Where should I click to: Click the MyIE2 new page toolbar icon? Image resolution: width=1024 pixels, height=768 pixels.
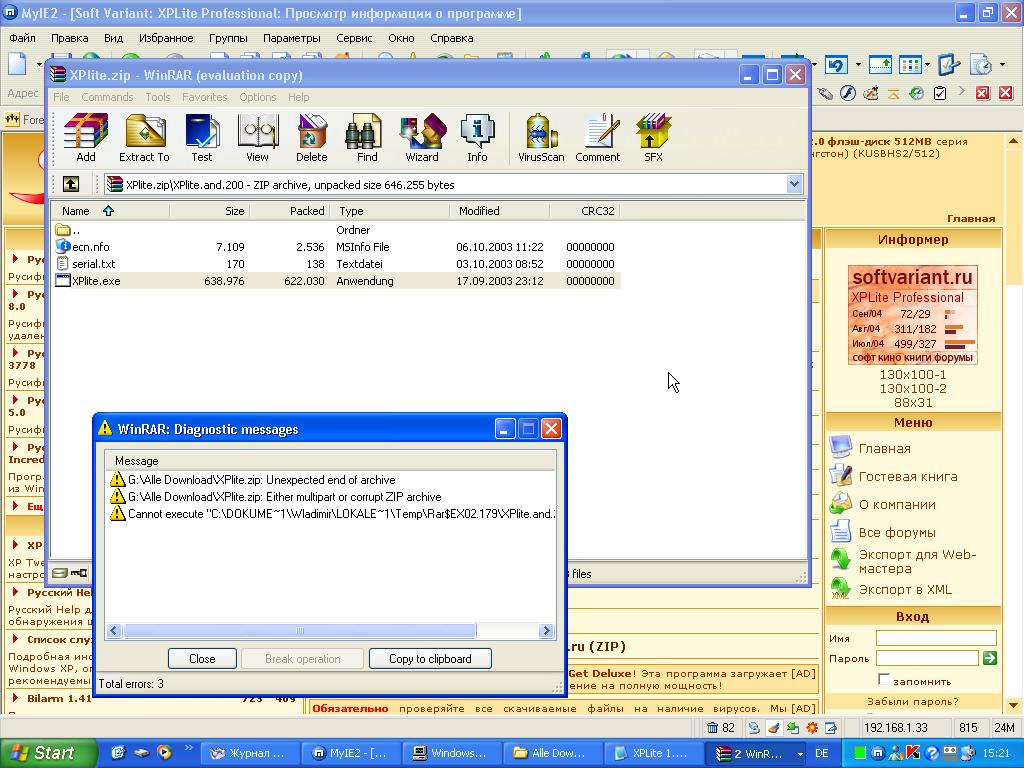coord(18,63)
